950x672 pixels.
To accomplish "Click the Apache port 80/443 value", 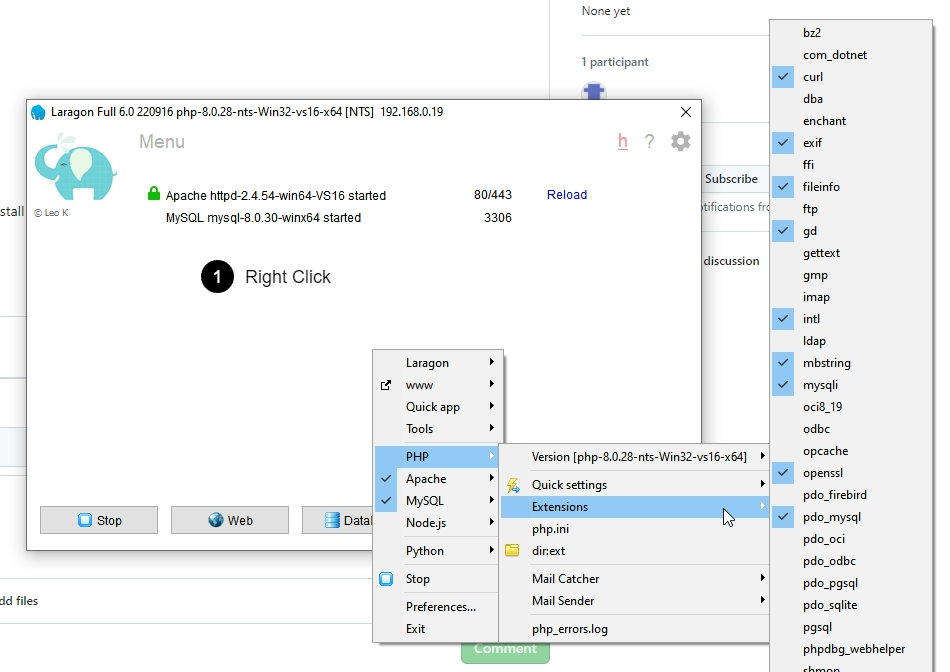I will click(493, 195).
